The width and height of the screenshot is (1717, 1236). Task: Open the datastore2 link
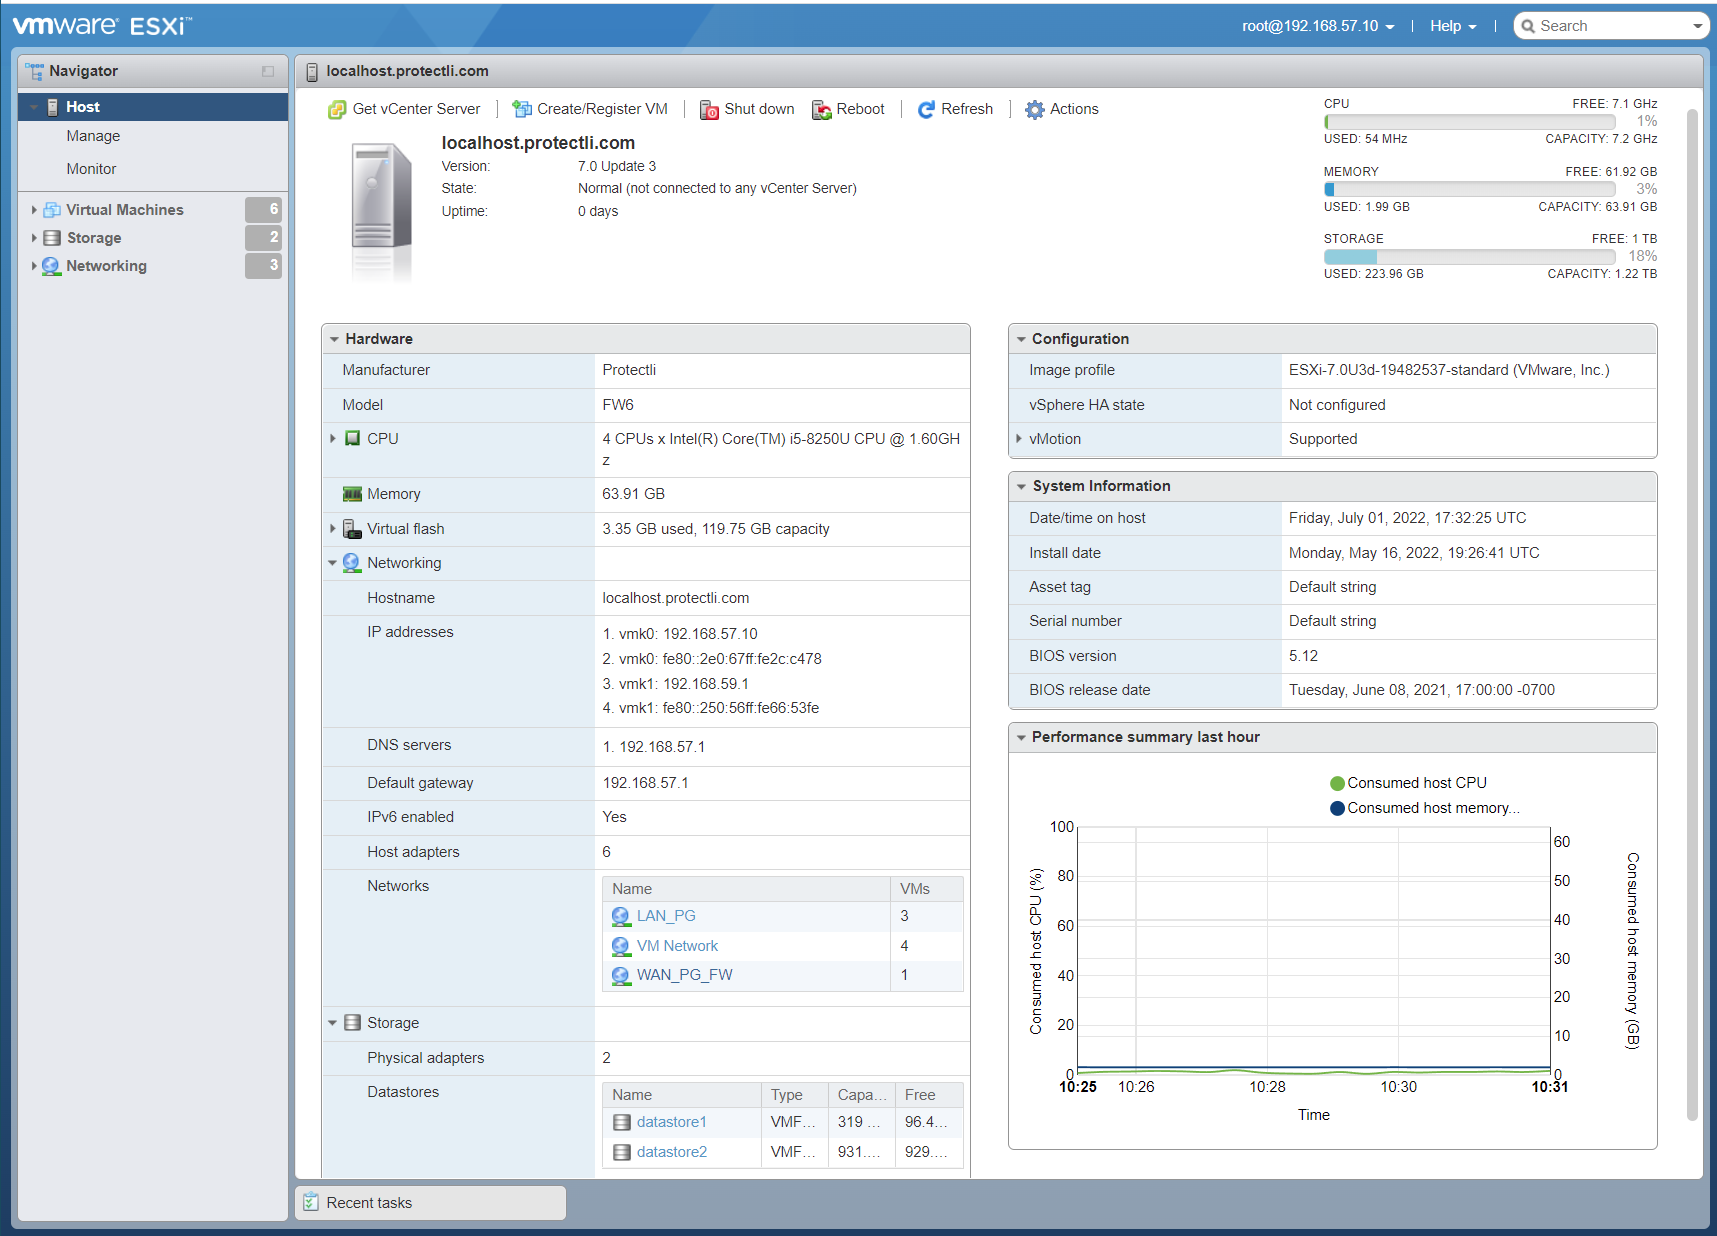(x=672, y=1152)
